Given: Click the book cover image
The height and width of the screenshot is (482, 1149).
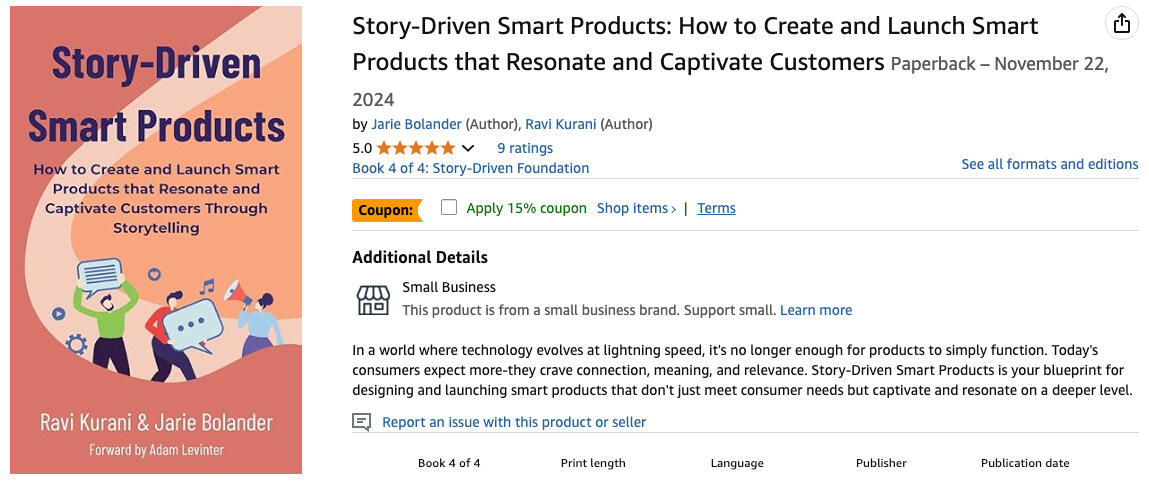Looking at the screenshot, I should 156,240.
